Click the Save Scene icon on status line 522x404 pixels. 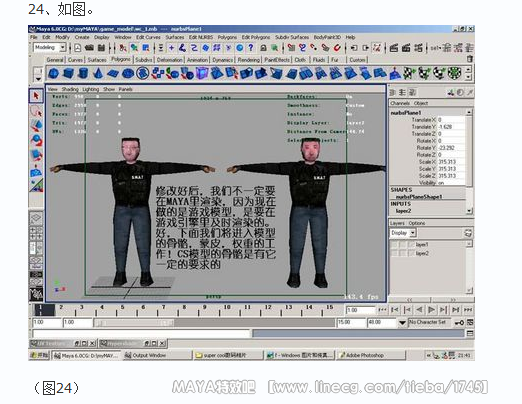coord(101,48)
